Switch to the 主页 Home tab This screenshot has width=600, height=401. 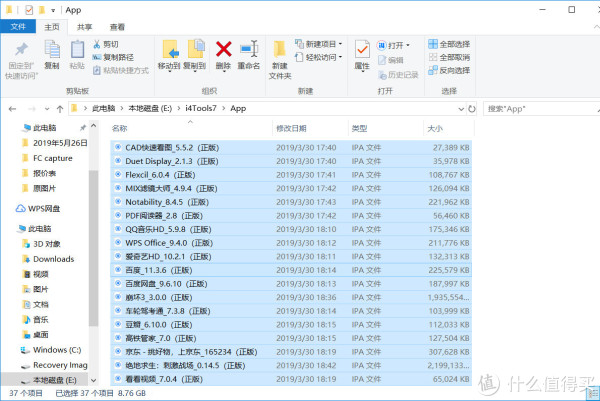point(52,27)
